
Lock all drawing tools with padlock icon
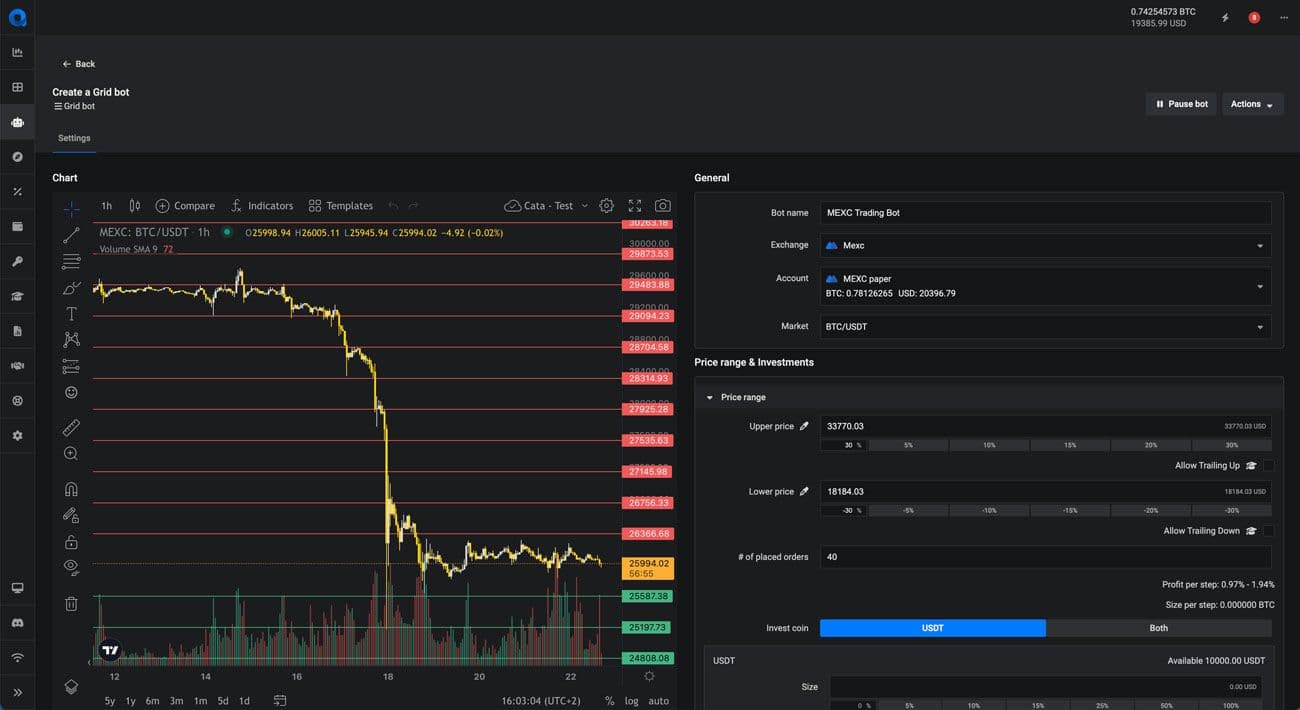(x=71, y=542)
